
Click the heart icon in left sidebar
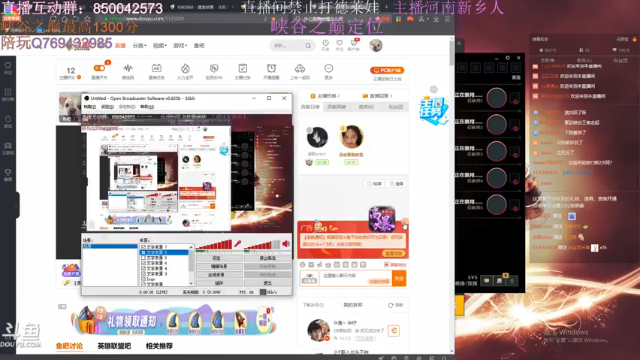point(8,65)
